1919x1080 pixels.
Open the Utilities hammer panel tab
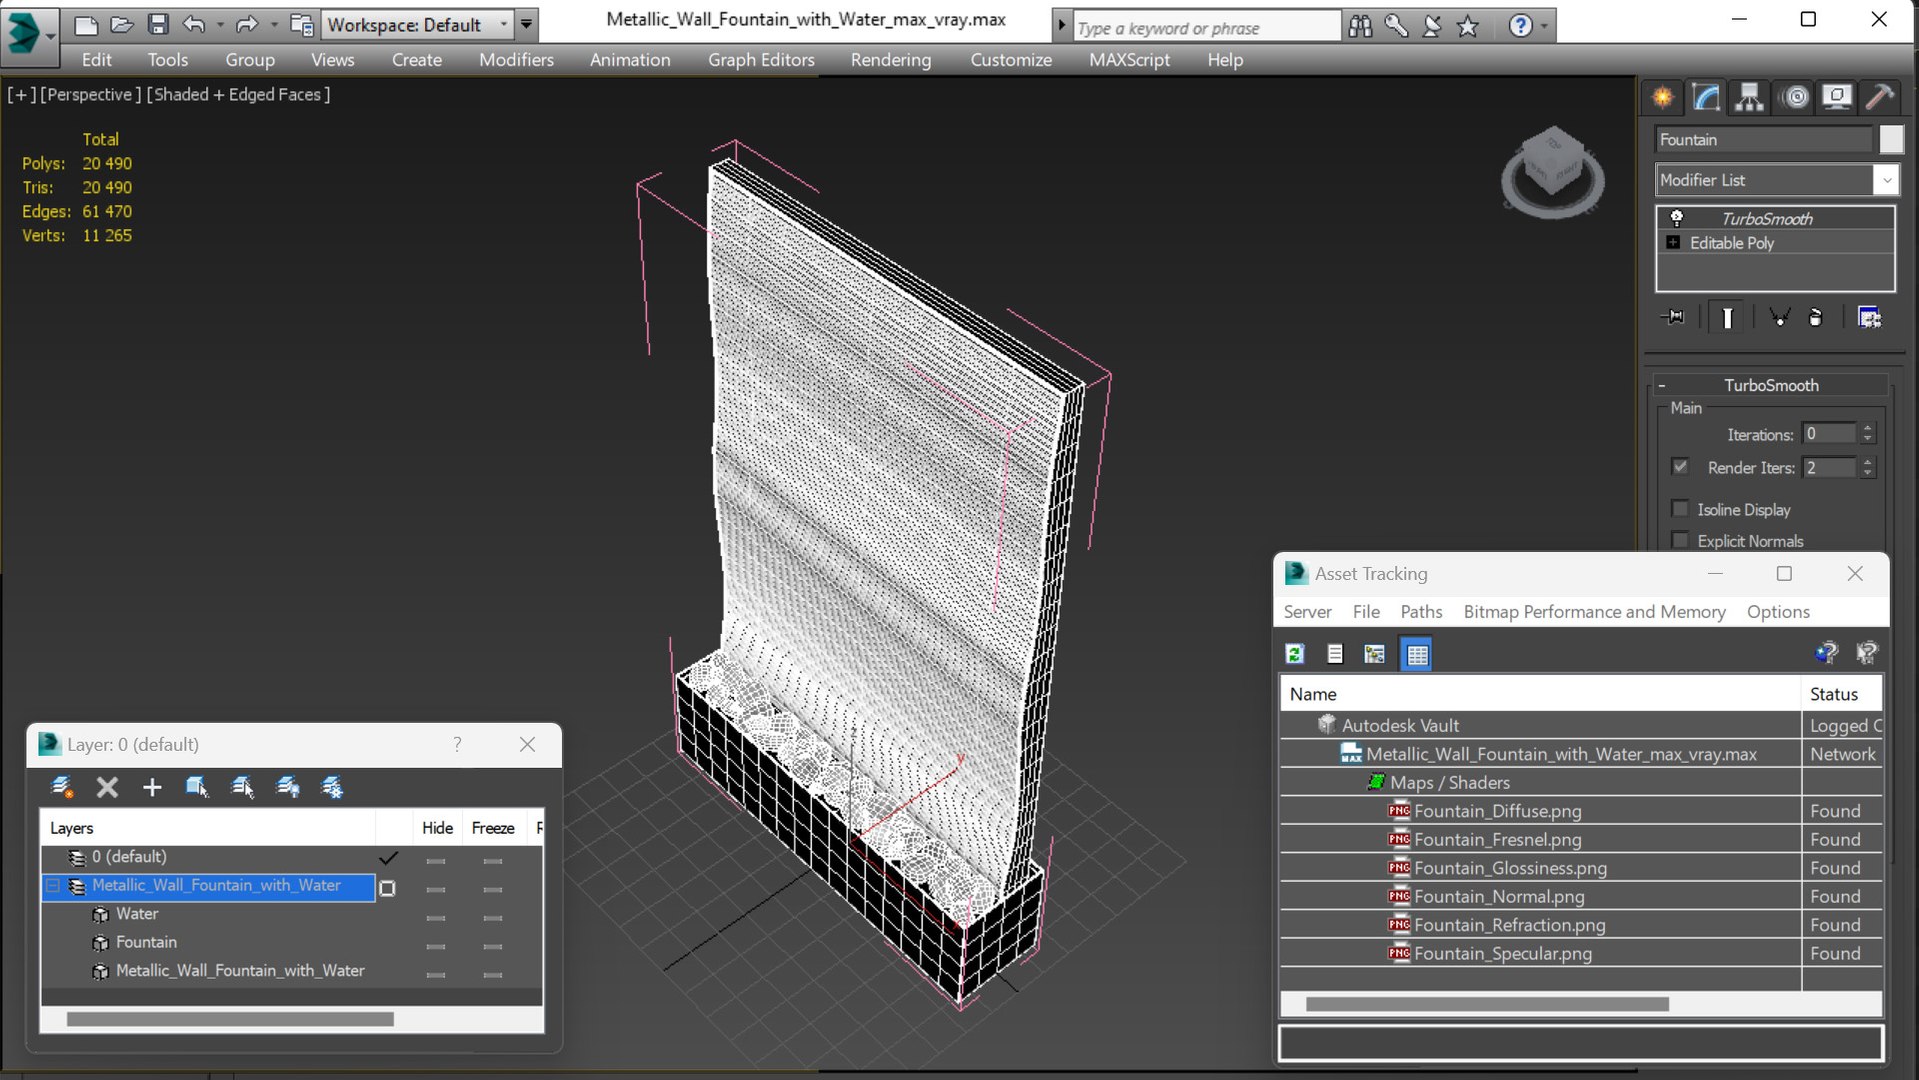(1880, 97)
